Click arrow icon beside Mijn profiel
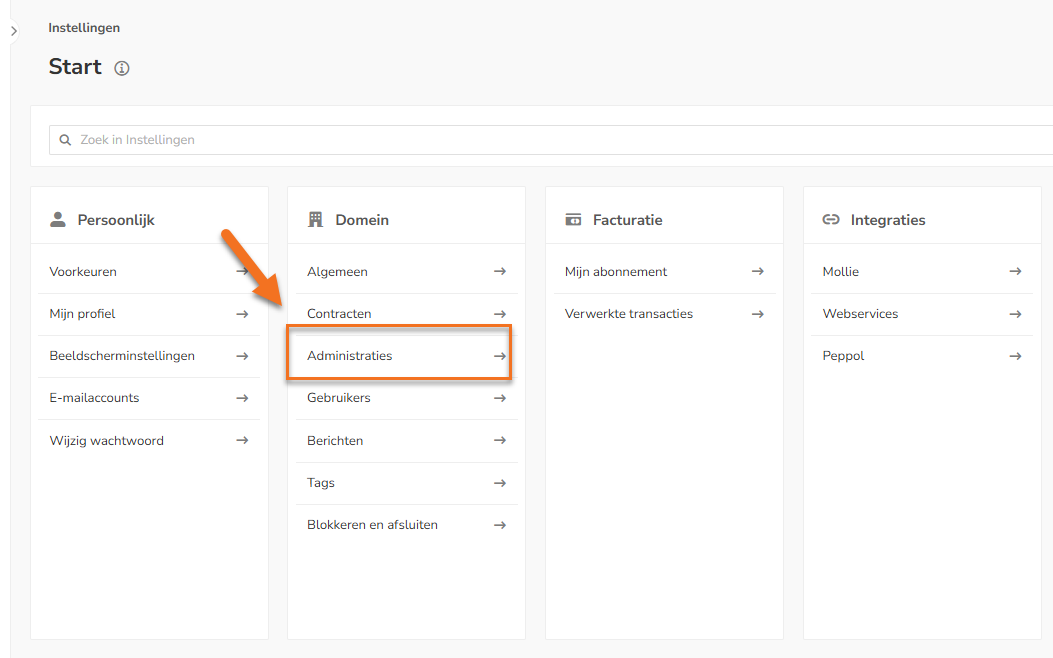This screenshot has height=658, width=1053. 242,314
